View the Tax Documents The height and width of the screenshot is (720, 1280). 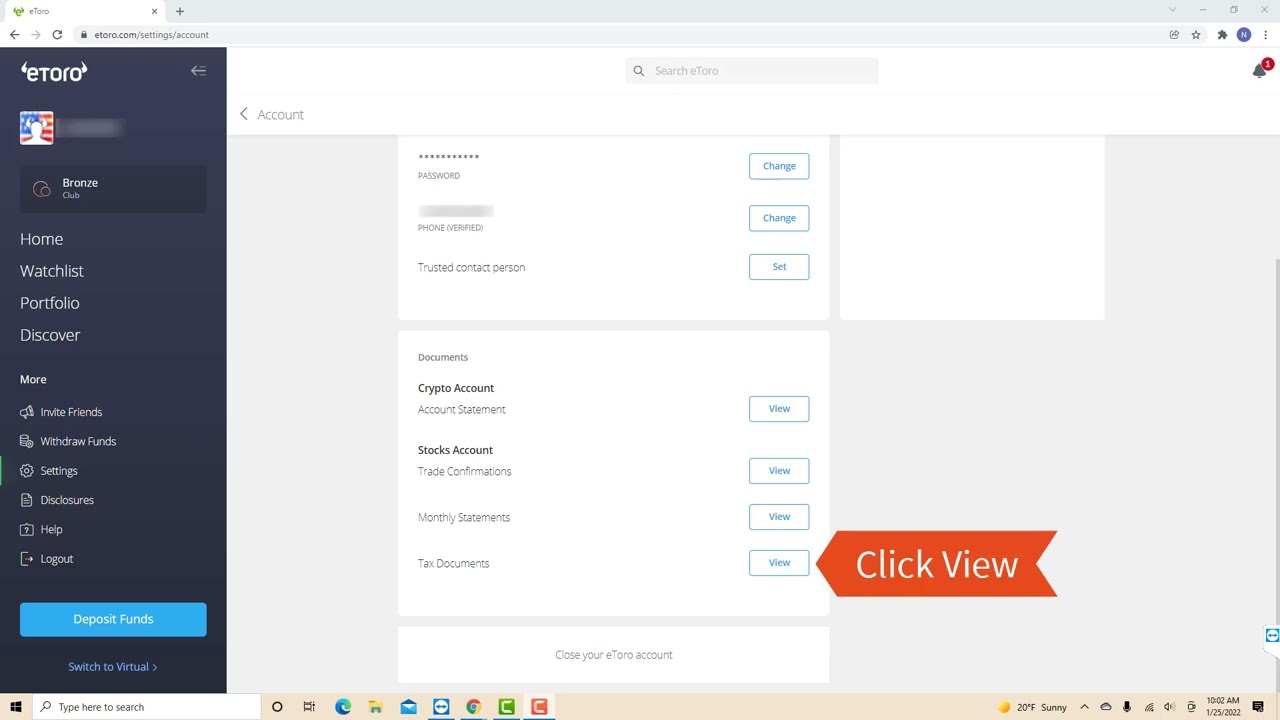[779, 563]
